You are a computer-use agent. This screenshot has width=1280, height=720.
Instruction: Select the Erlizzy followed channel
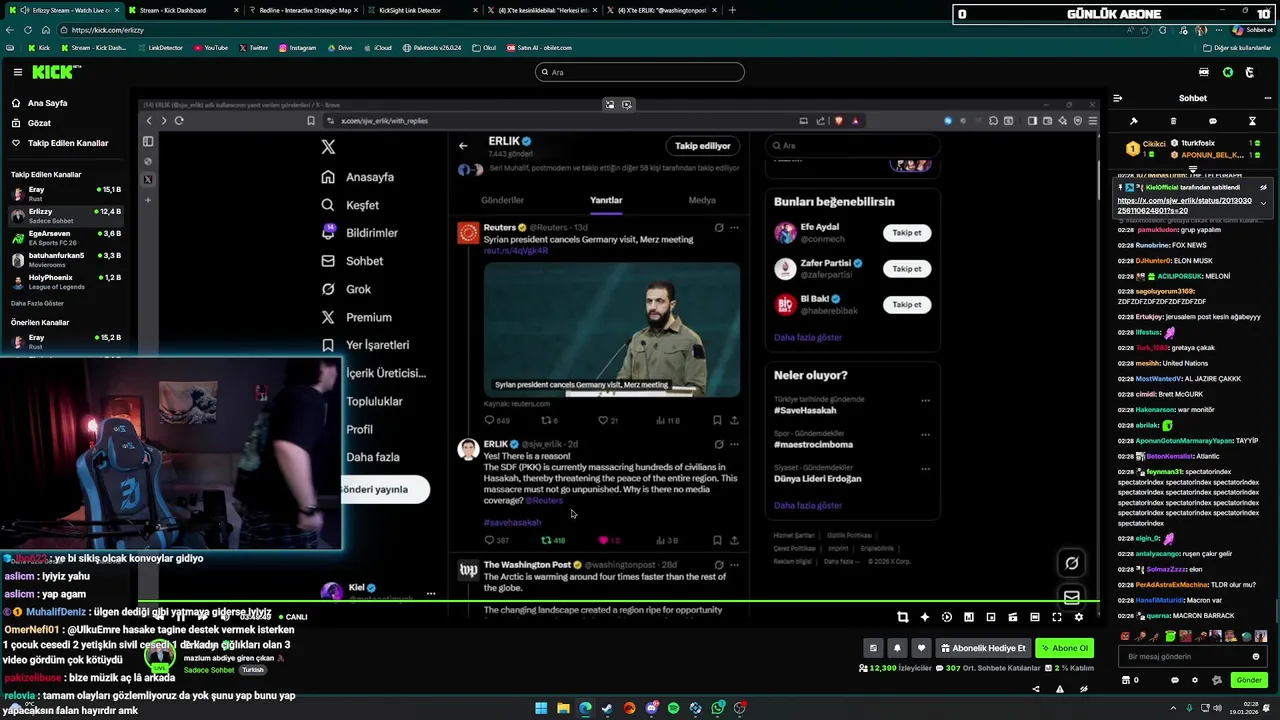(x=65, y=214)
